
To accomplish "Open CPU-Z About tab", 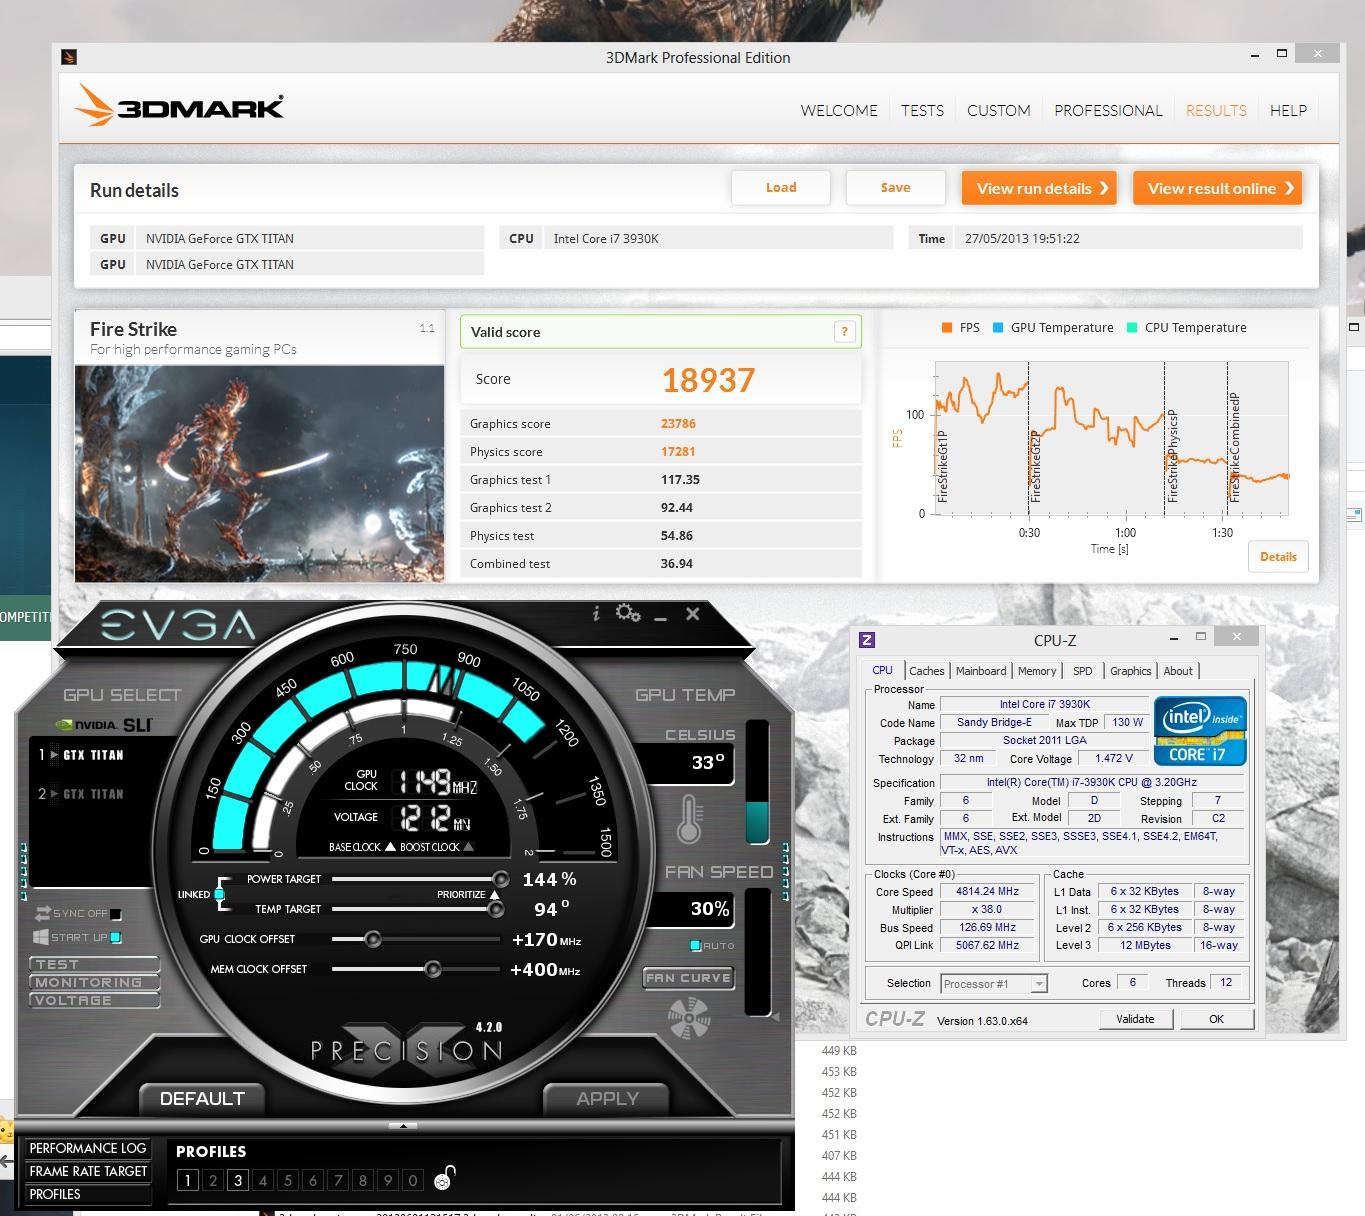I will click(1178, 671).
